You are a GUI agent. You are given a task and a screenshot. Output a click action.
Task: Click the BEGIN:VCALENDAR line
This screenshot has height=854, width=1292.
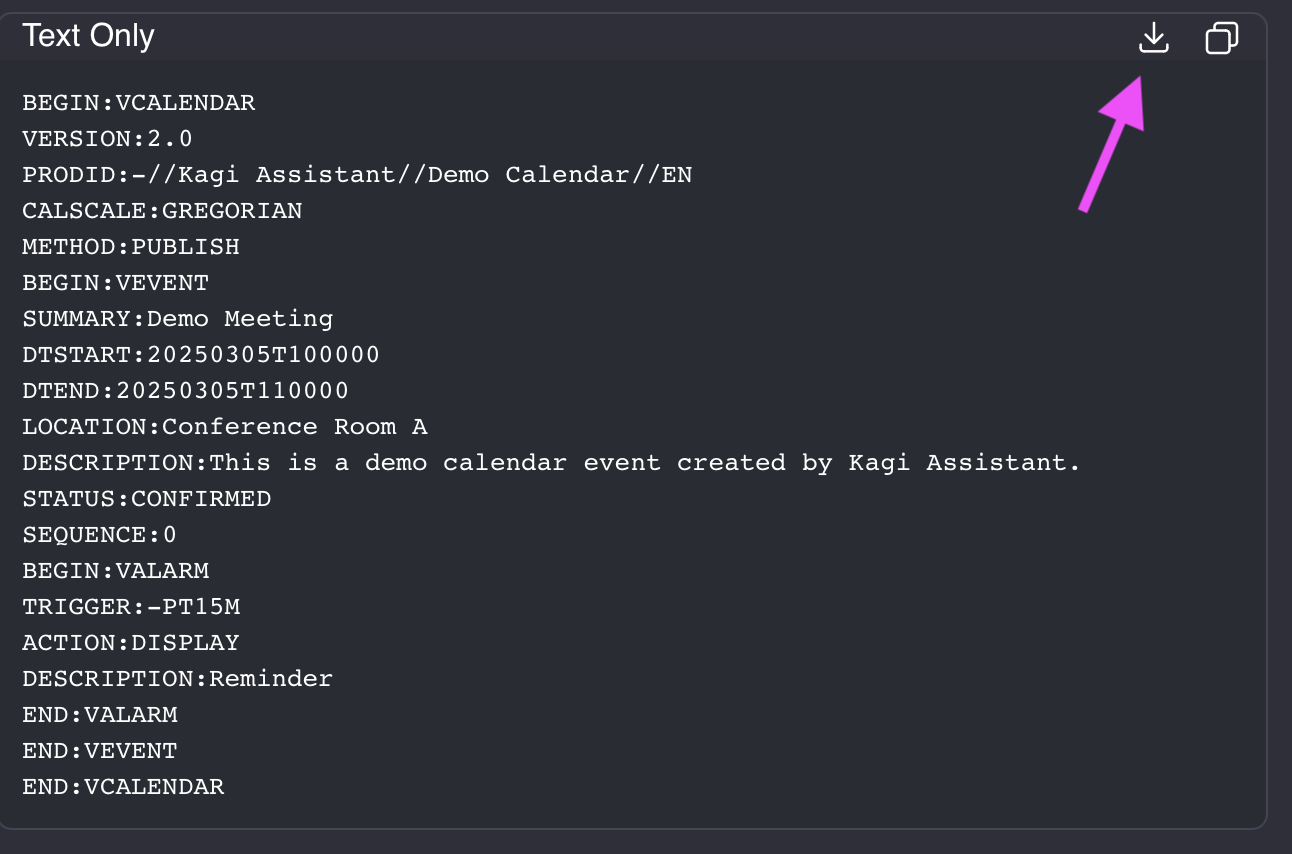pos(139,103)
